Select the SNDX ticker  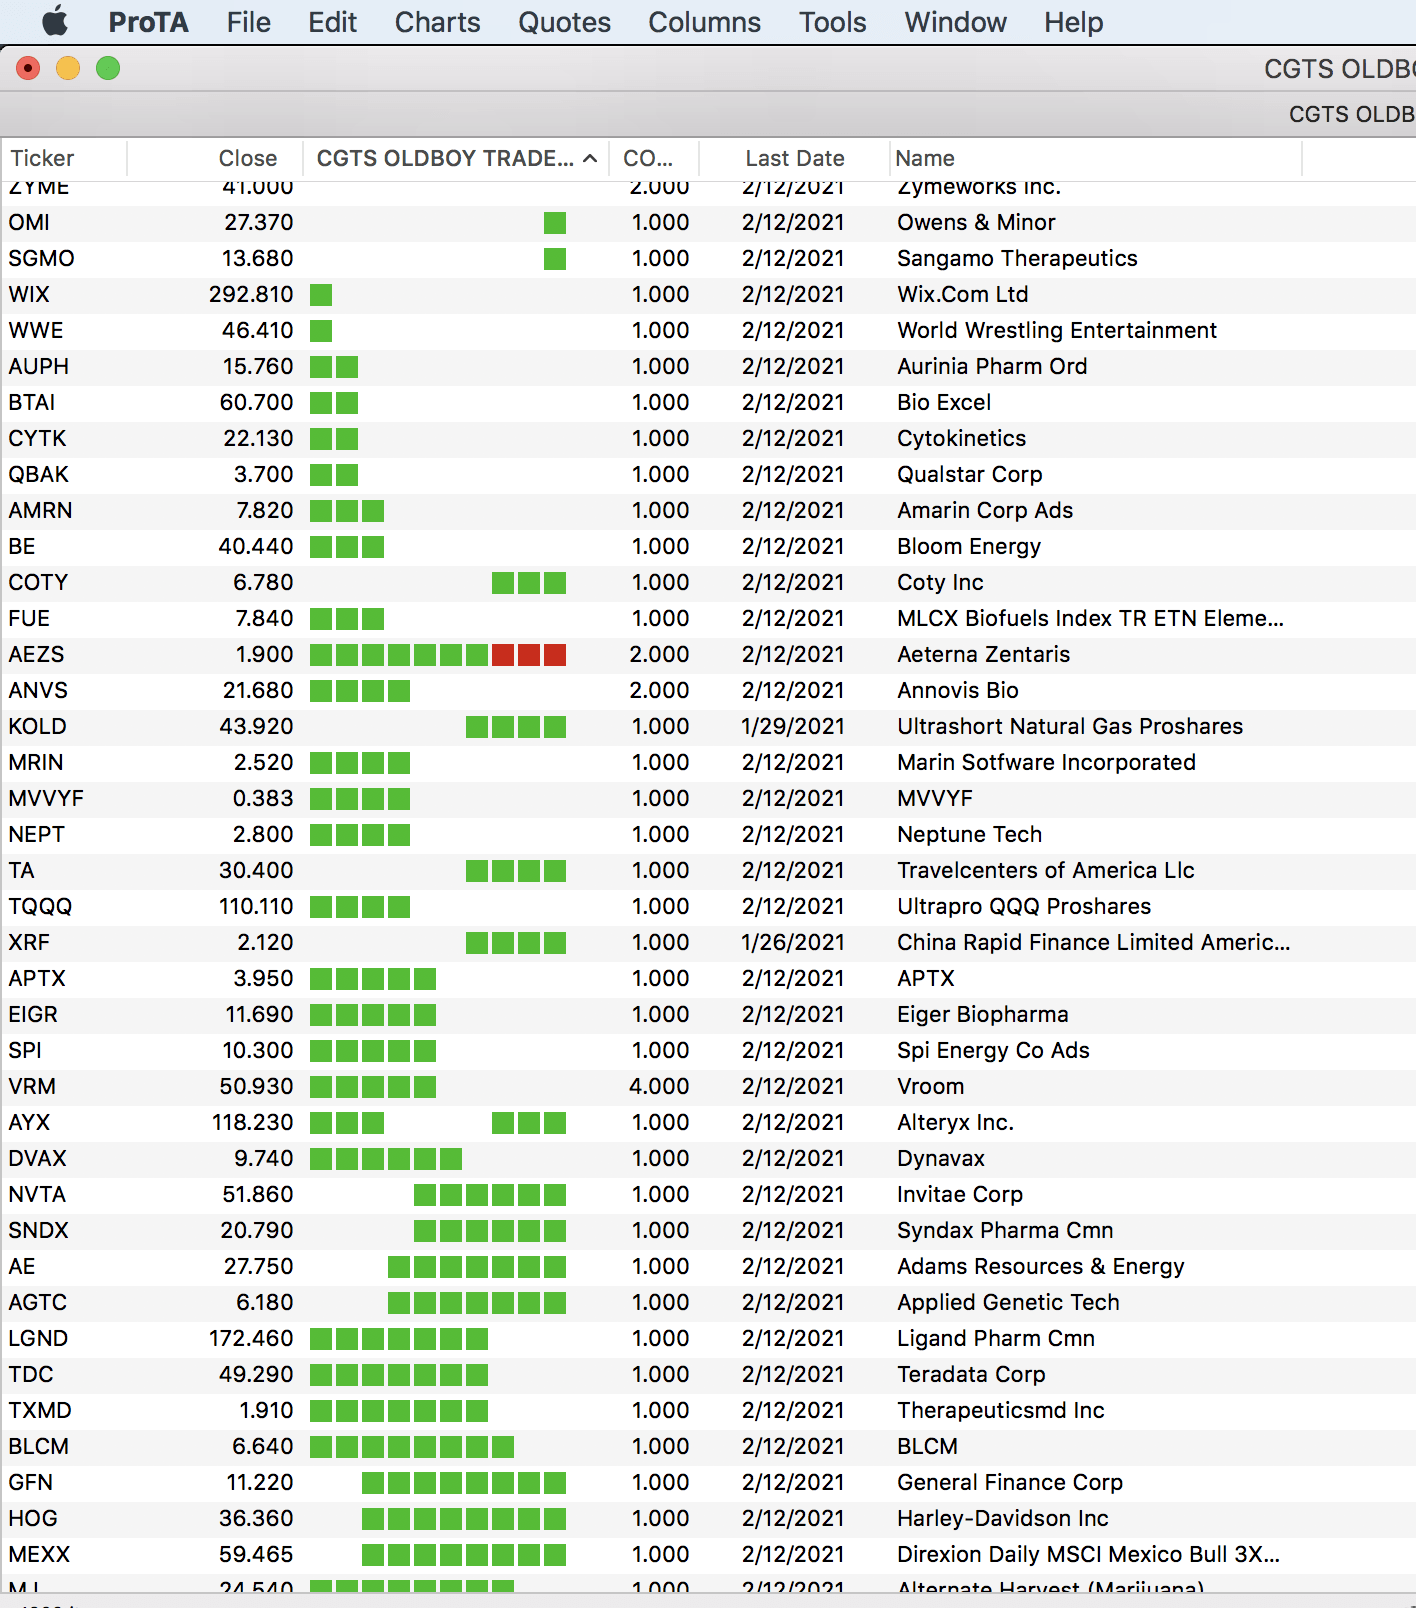38,1230
